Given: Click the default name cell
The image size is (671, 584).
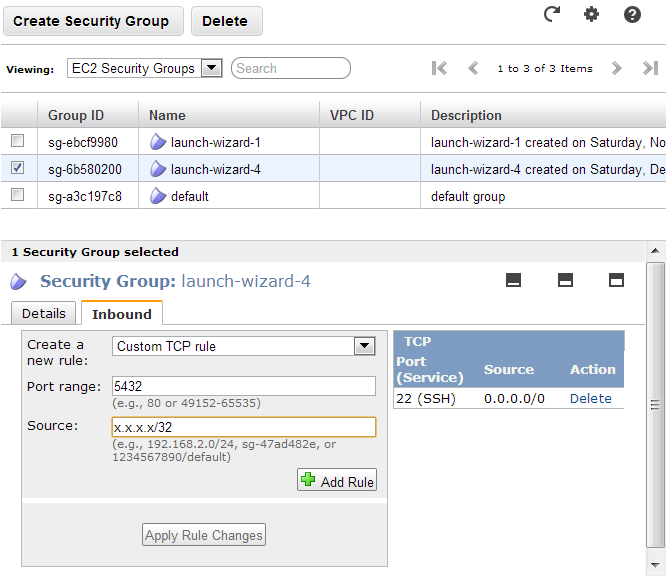Looking at the screenshot, I should point(190,196).
